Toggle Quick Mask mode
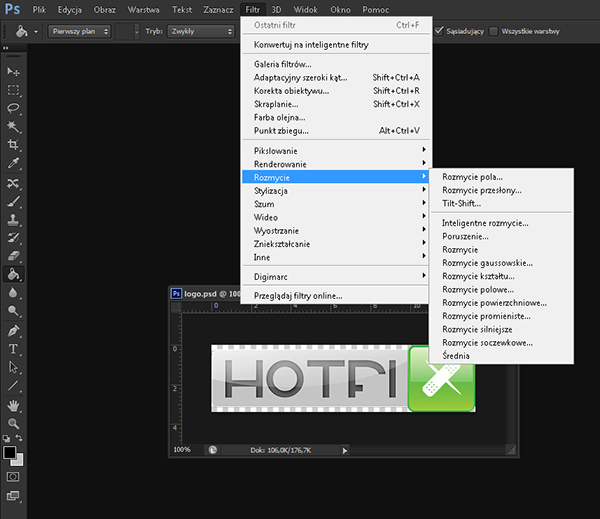Image resolution: width=600 pixels, height=519 pixels. pos(13,477)
